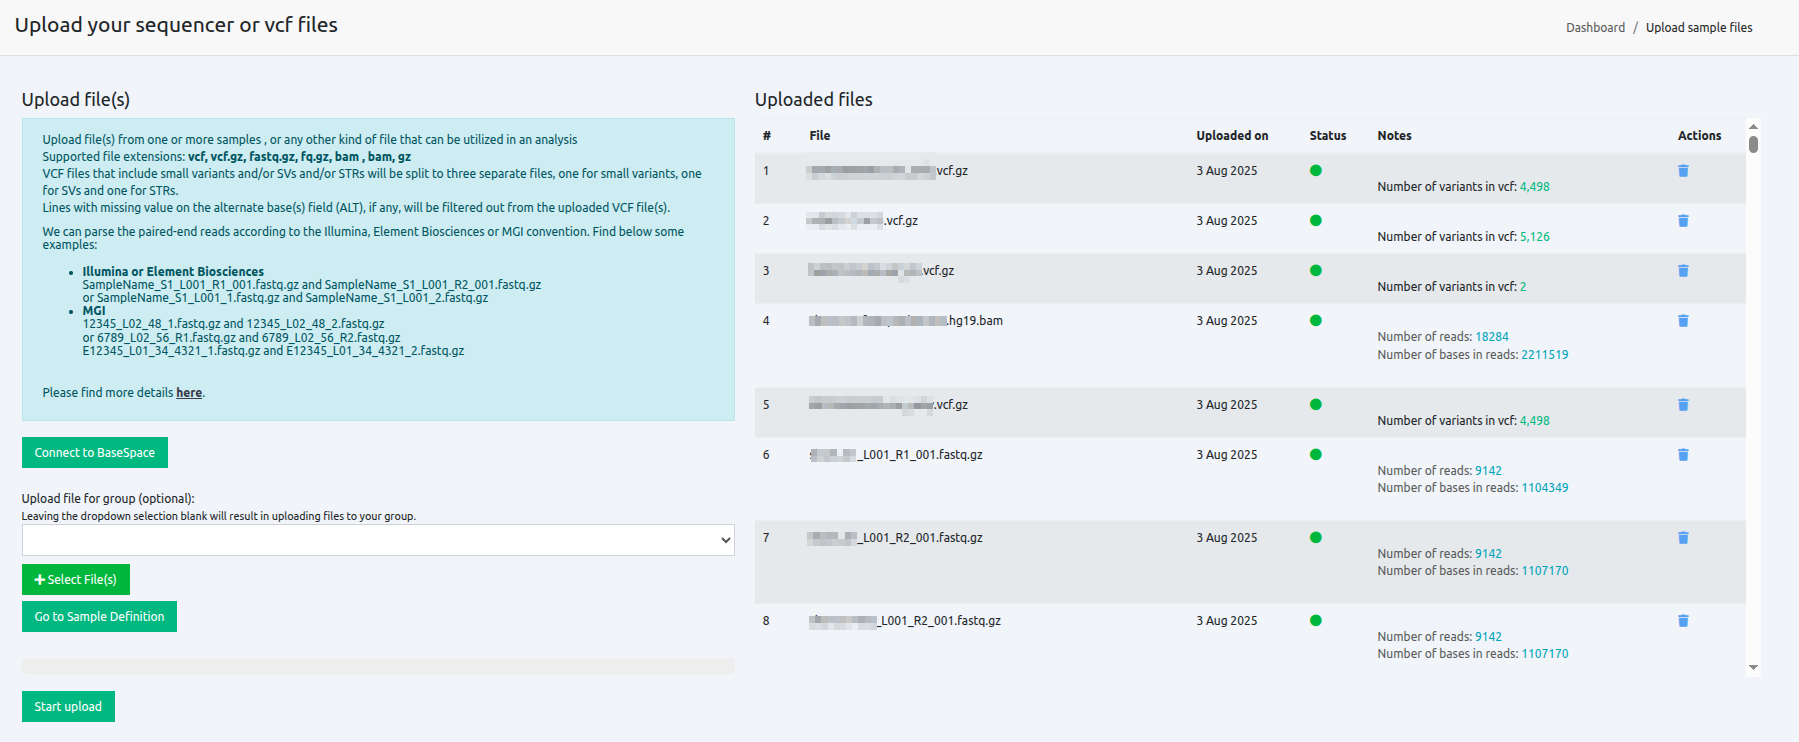Delete file in row 1 with trash icon
Viewport: 1799px width, 742px height.
click(1683, 171)
